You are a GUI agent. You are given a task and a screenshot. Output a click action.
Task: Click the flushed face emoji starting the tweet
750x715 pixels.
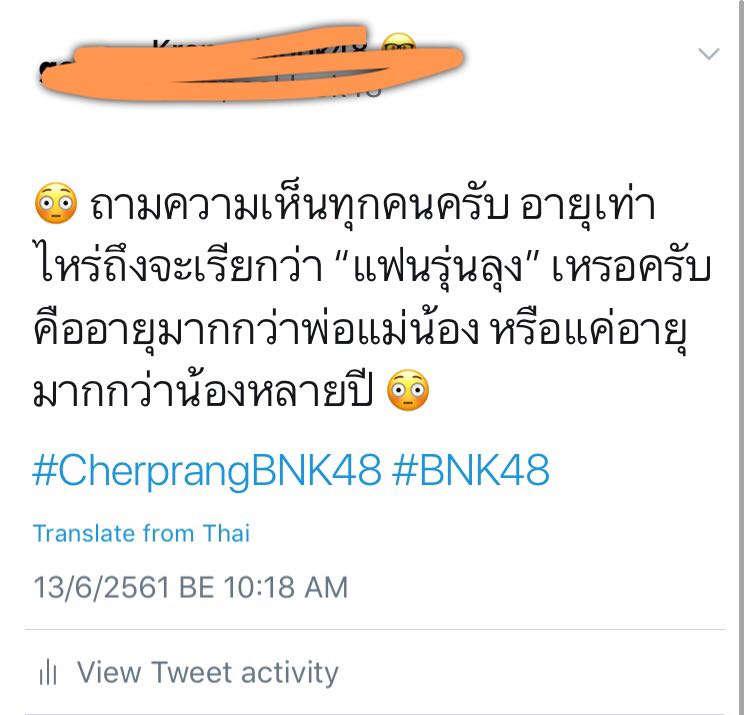(56, 203)
